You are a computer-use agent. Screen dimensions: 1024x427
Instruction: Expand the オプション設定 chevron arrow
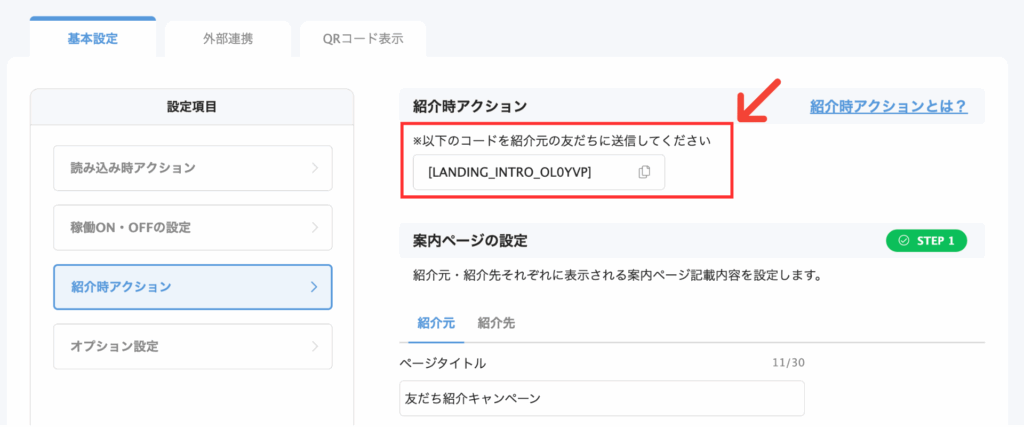point(314,347)
